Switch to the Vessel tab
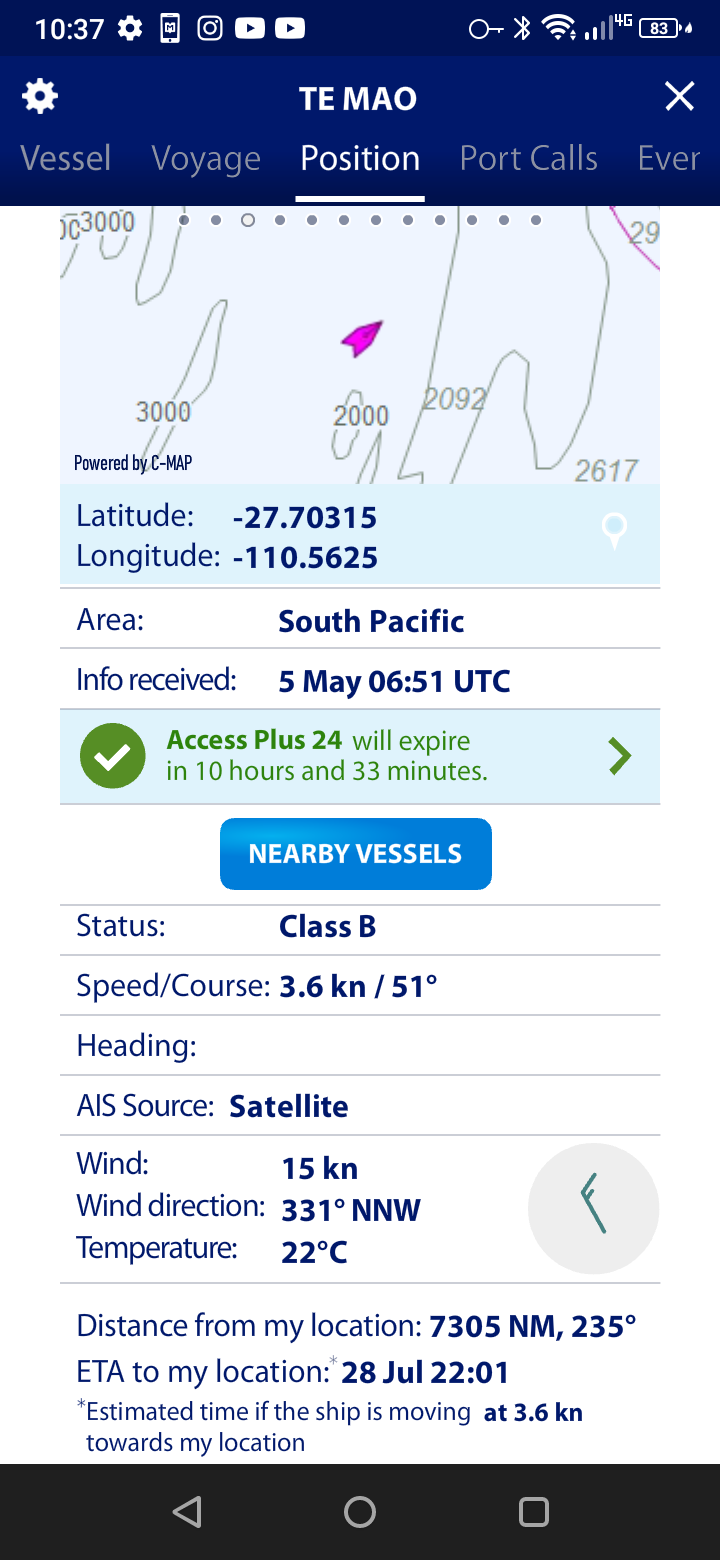The image size is (720, 1560). (x=66, y=159)
